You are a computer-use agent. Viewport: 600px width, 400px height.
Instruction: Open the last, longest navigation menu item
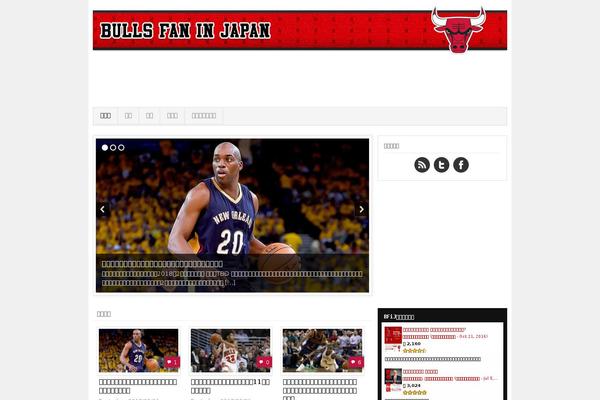coord(204,116)
